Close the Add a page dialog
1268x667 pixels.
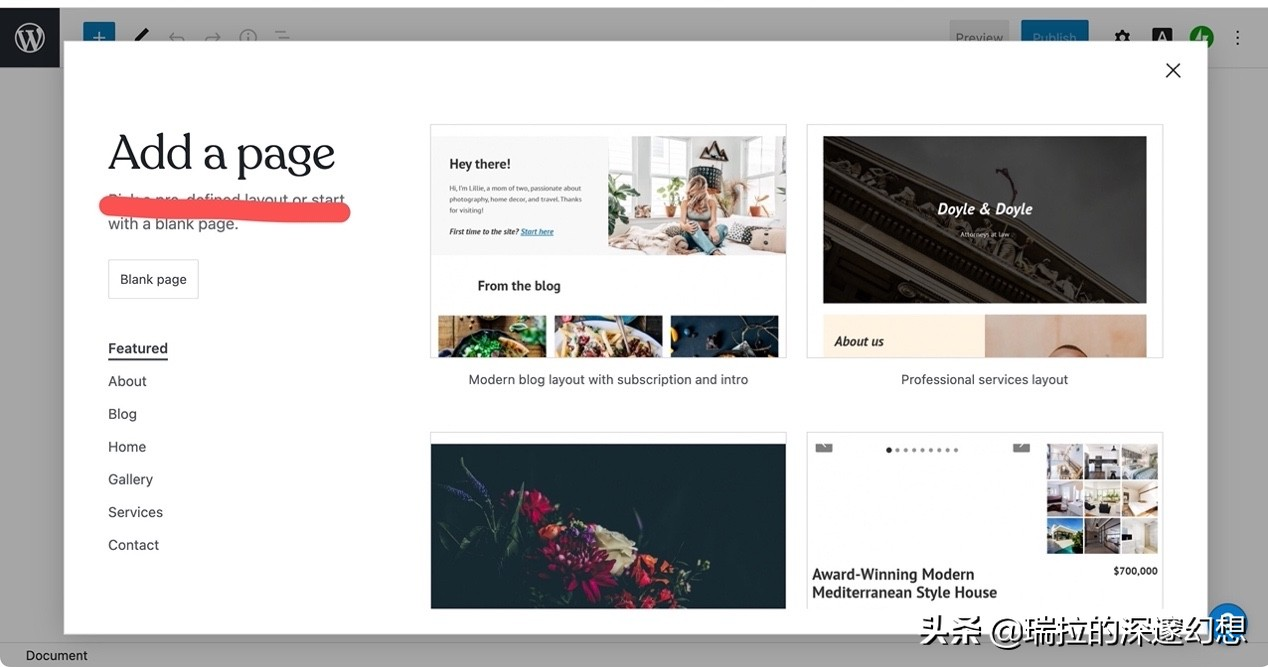(x=1173, y=70)
